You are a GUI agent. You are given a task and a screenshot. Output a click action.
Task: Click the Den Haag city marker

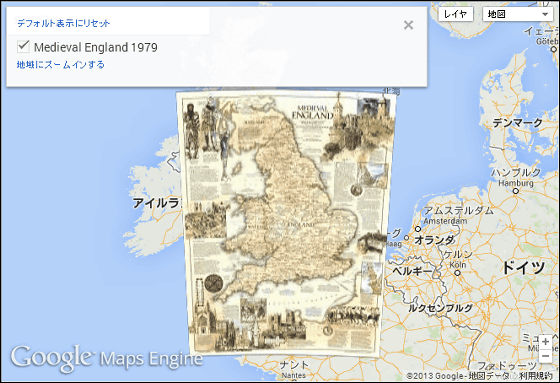coord(406,238)
